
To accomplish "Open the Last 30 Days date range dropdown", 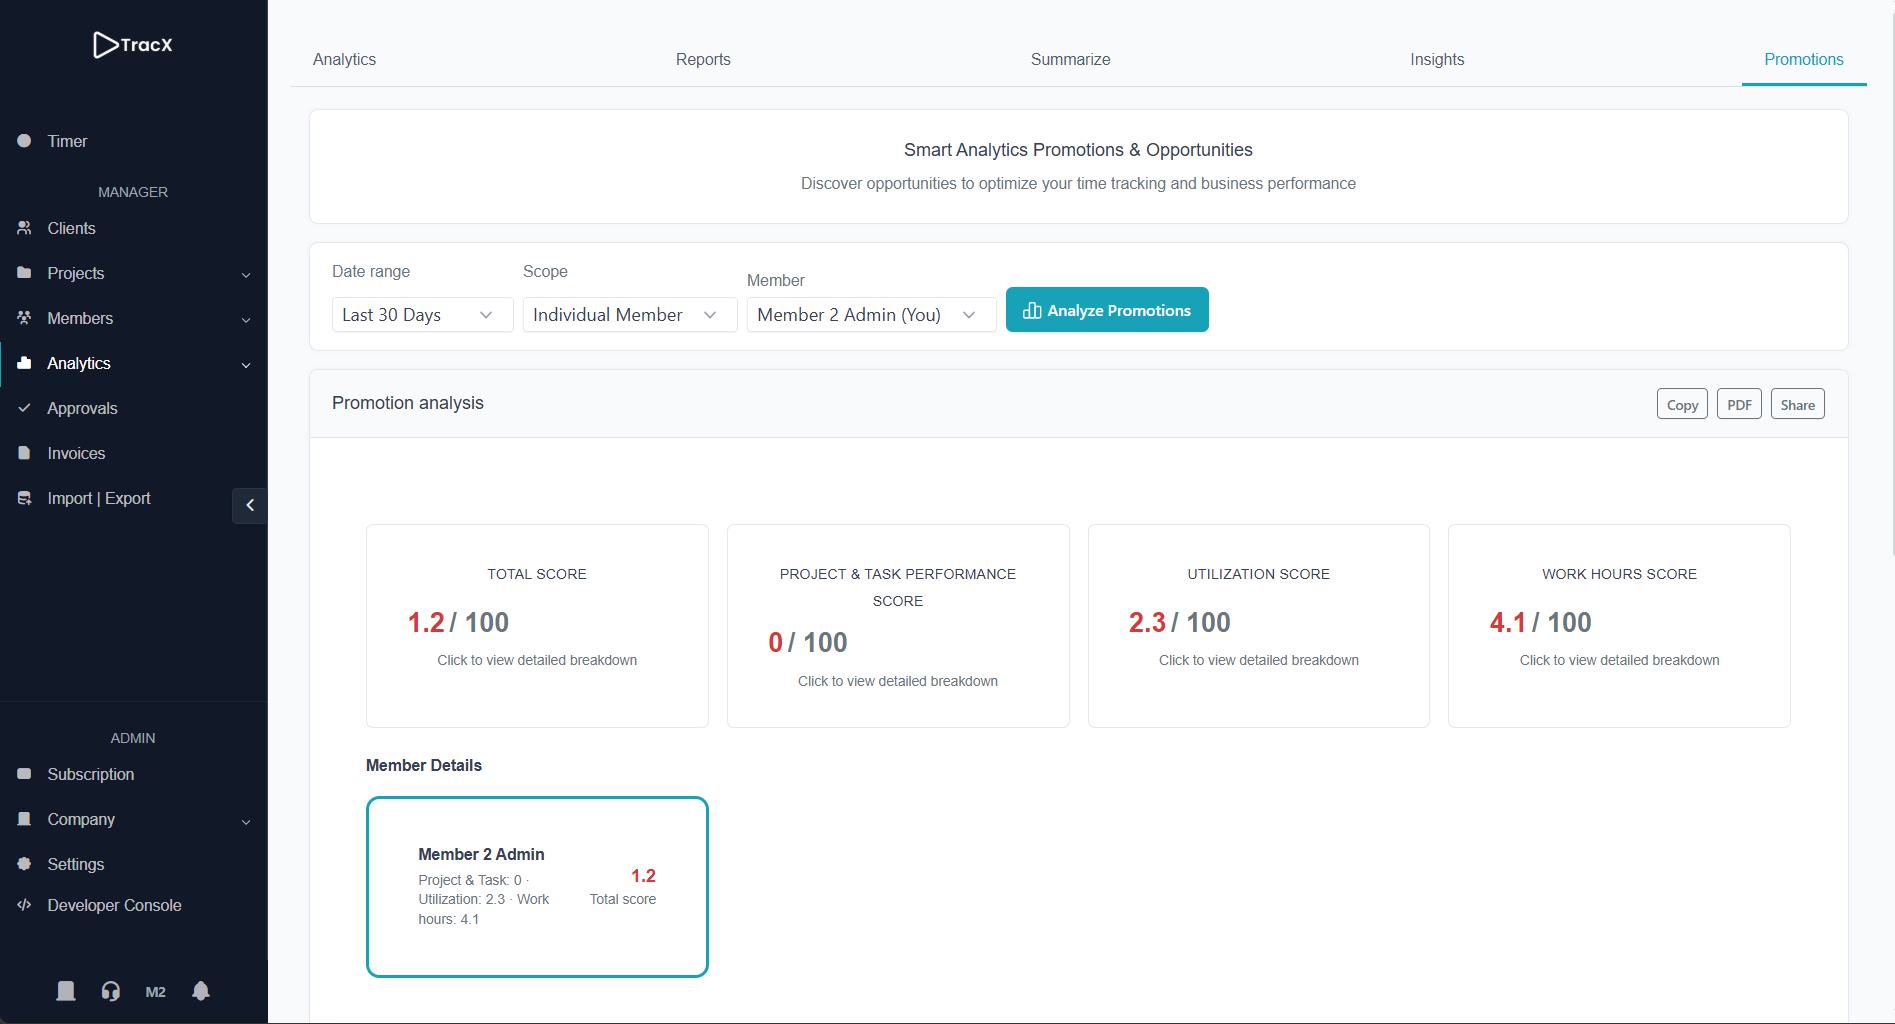I will [x=422, y=315].
